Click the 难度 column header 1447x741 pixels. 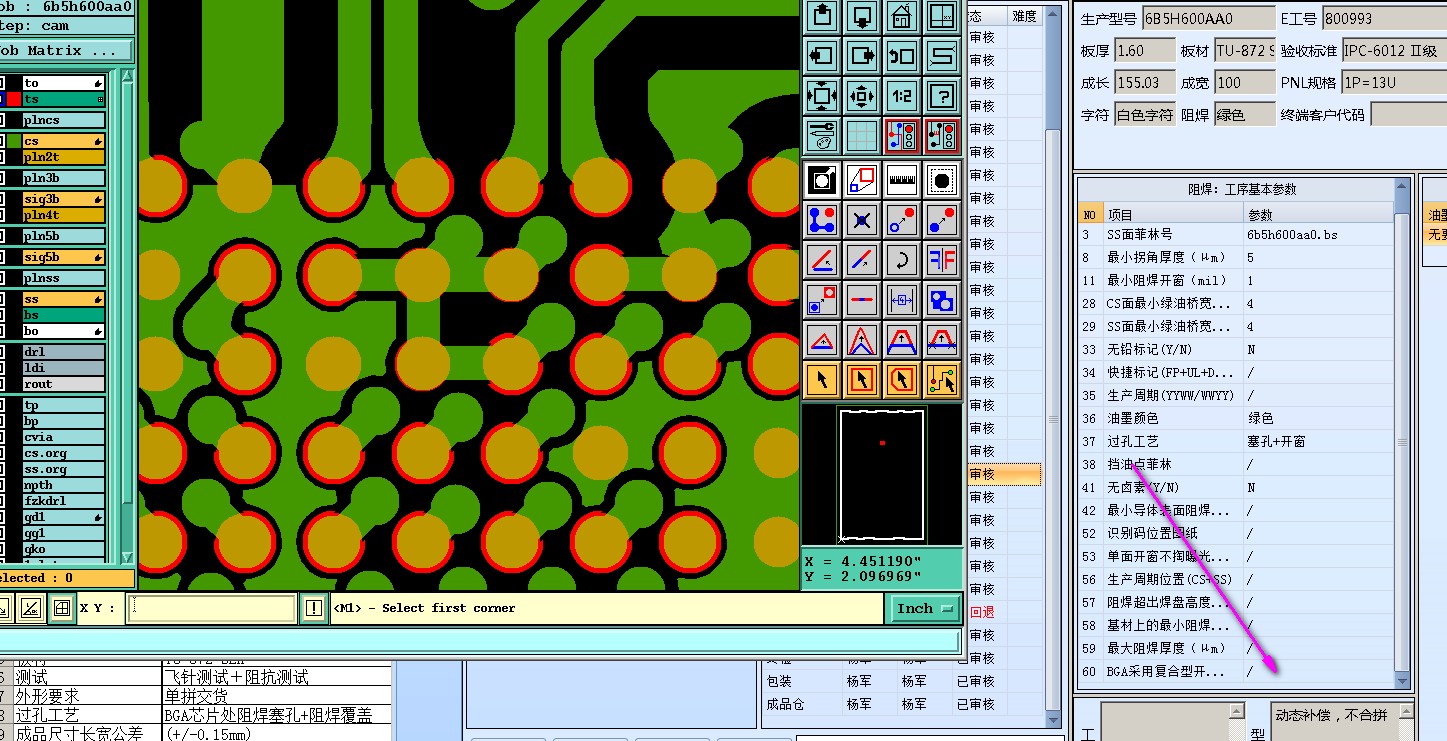(x=1025, y=16)
